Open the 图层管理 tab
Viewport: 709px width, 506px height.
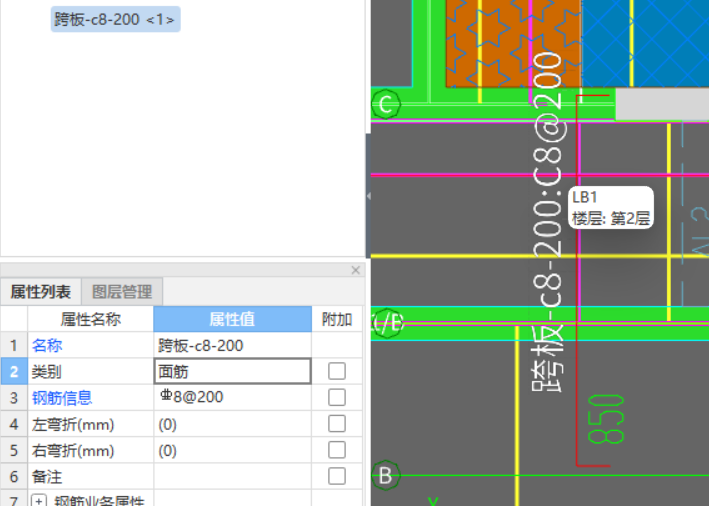point(122,292)
